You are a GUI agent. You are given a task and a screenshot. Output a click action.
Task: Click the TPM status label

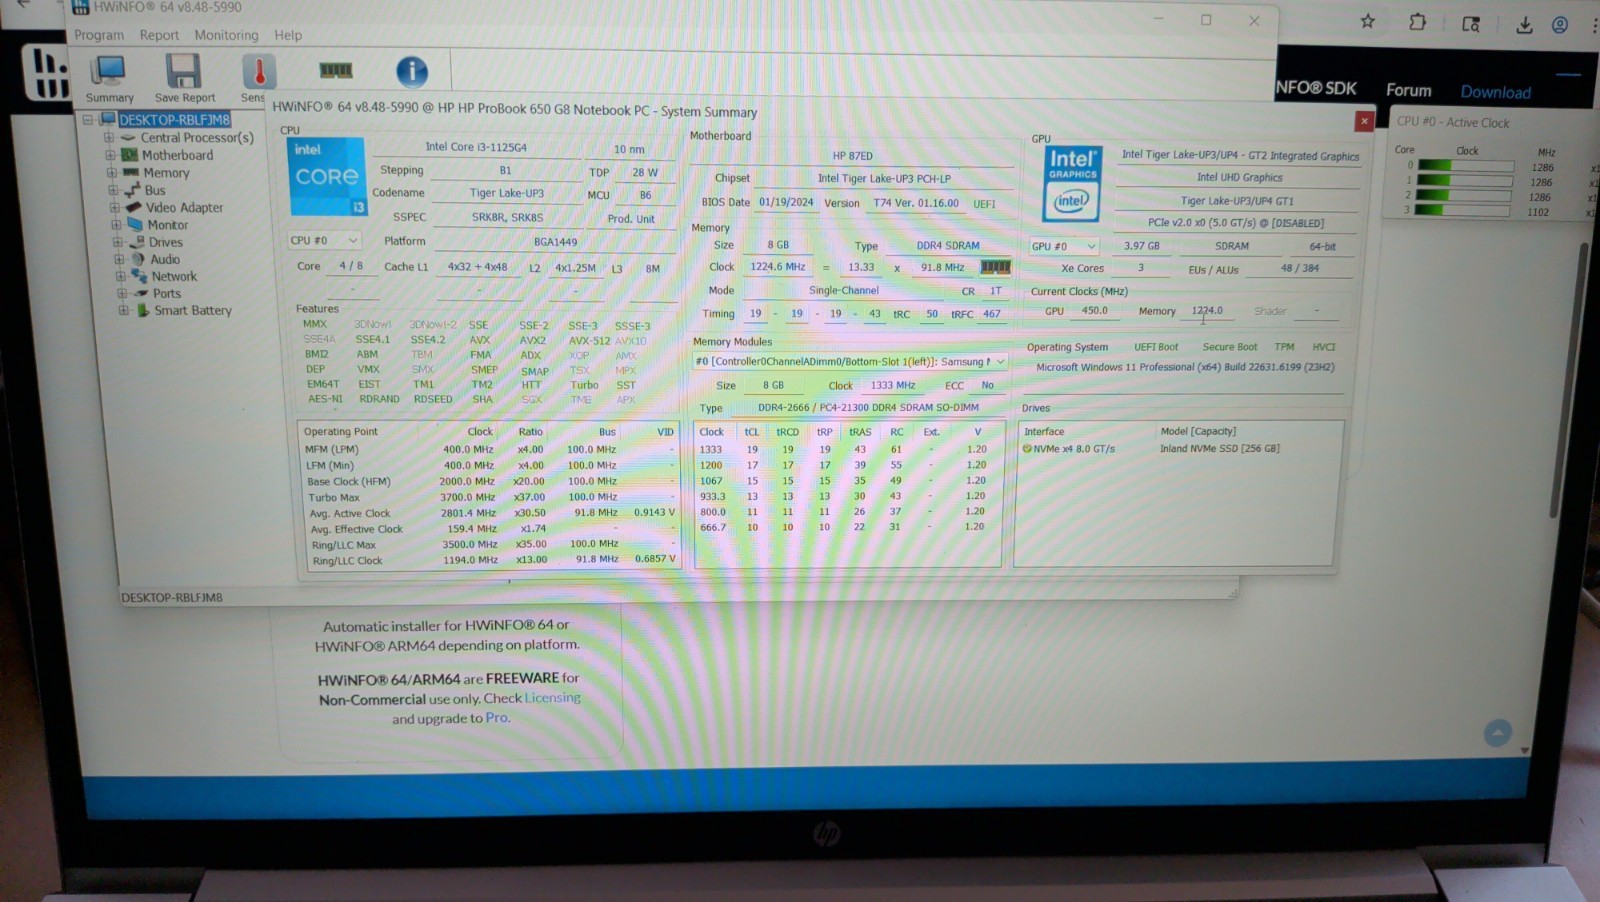pyautogui.click(x=1284, y=347)
